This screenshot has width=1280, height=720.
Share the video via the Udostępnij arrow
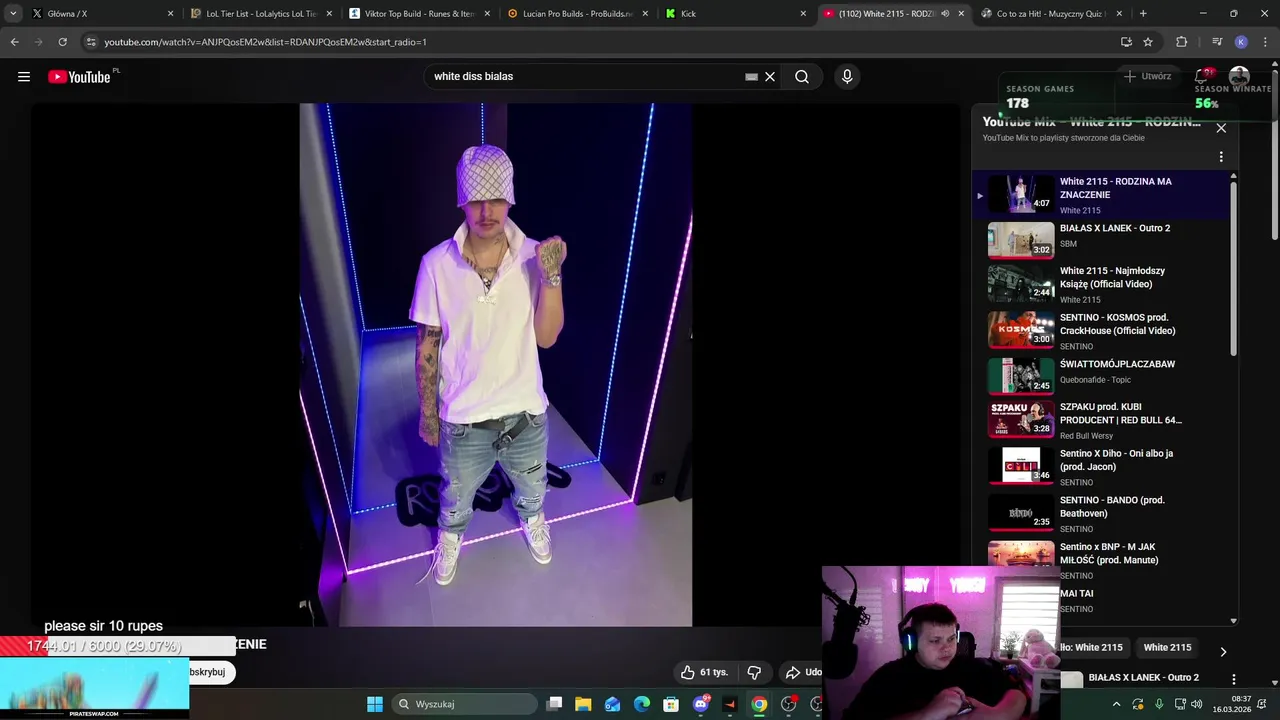tap(803, 672)
